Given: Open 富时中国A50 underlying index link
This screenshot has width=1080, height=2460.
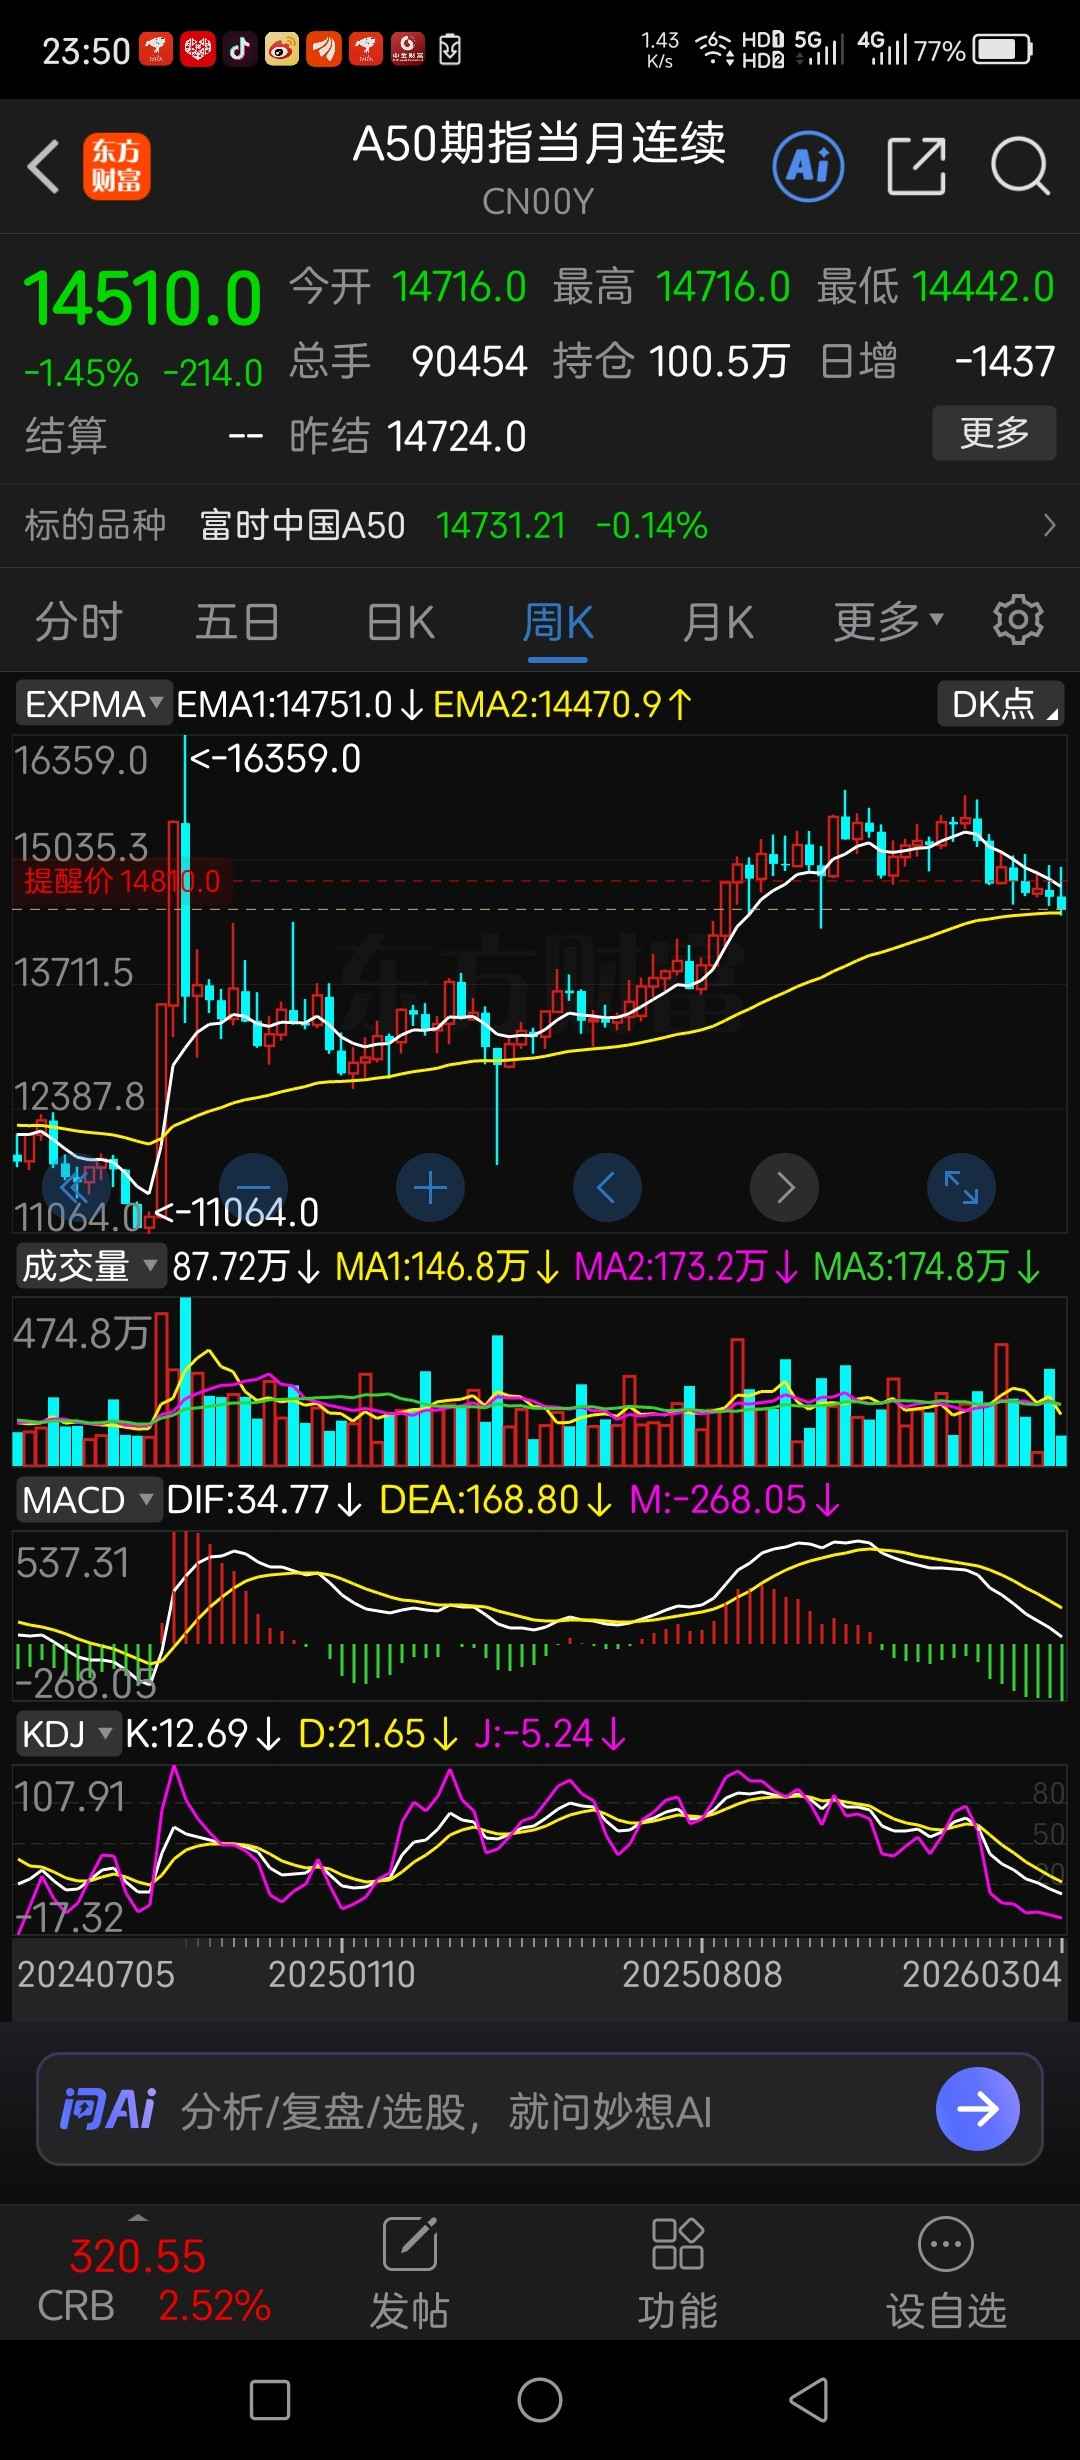Looking at the screenshot, I should pyautogui.click(x=303, y=525).
